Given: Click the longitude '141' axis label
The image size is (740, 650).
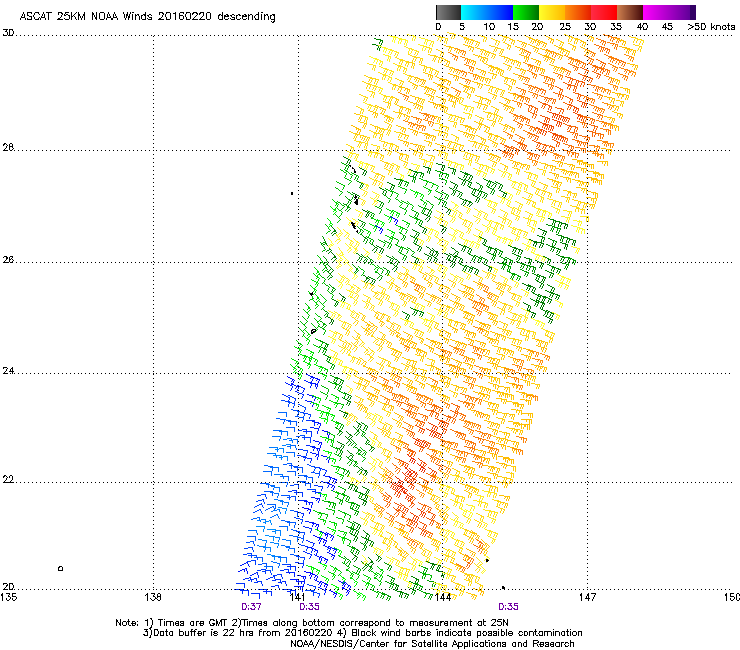Looking at the screenshot, I should pos(298,597).
